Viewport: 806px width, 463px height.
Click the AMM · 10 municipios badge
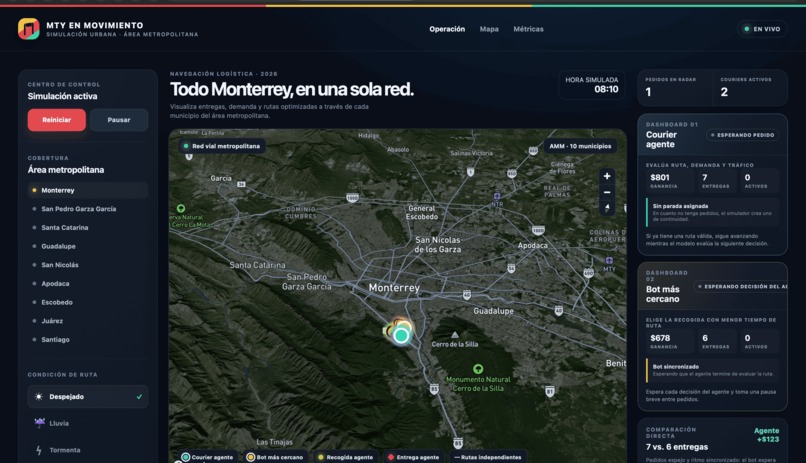coord(580,146)
